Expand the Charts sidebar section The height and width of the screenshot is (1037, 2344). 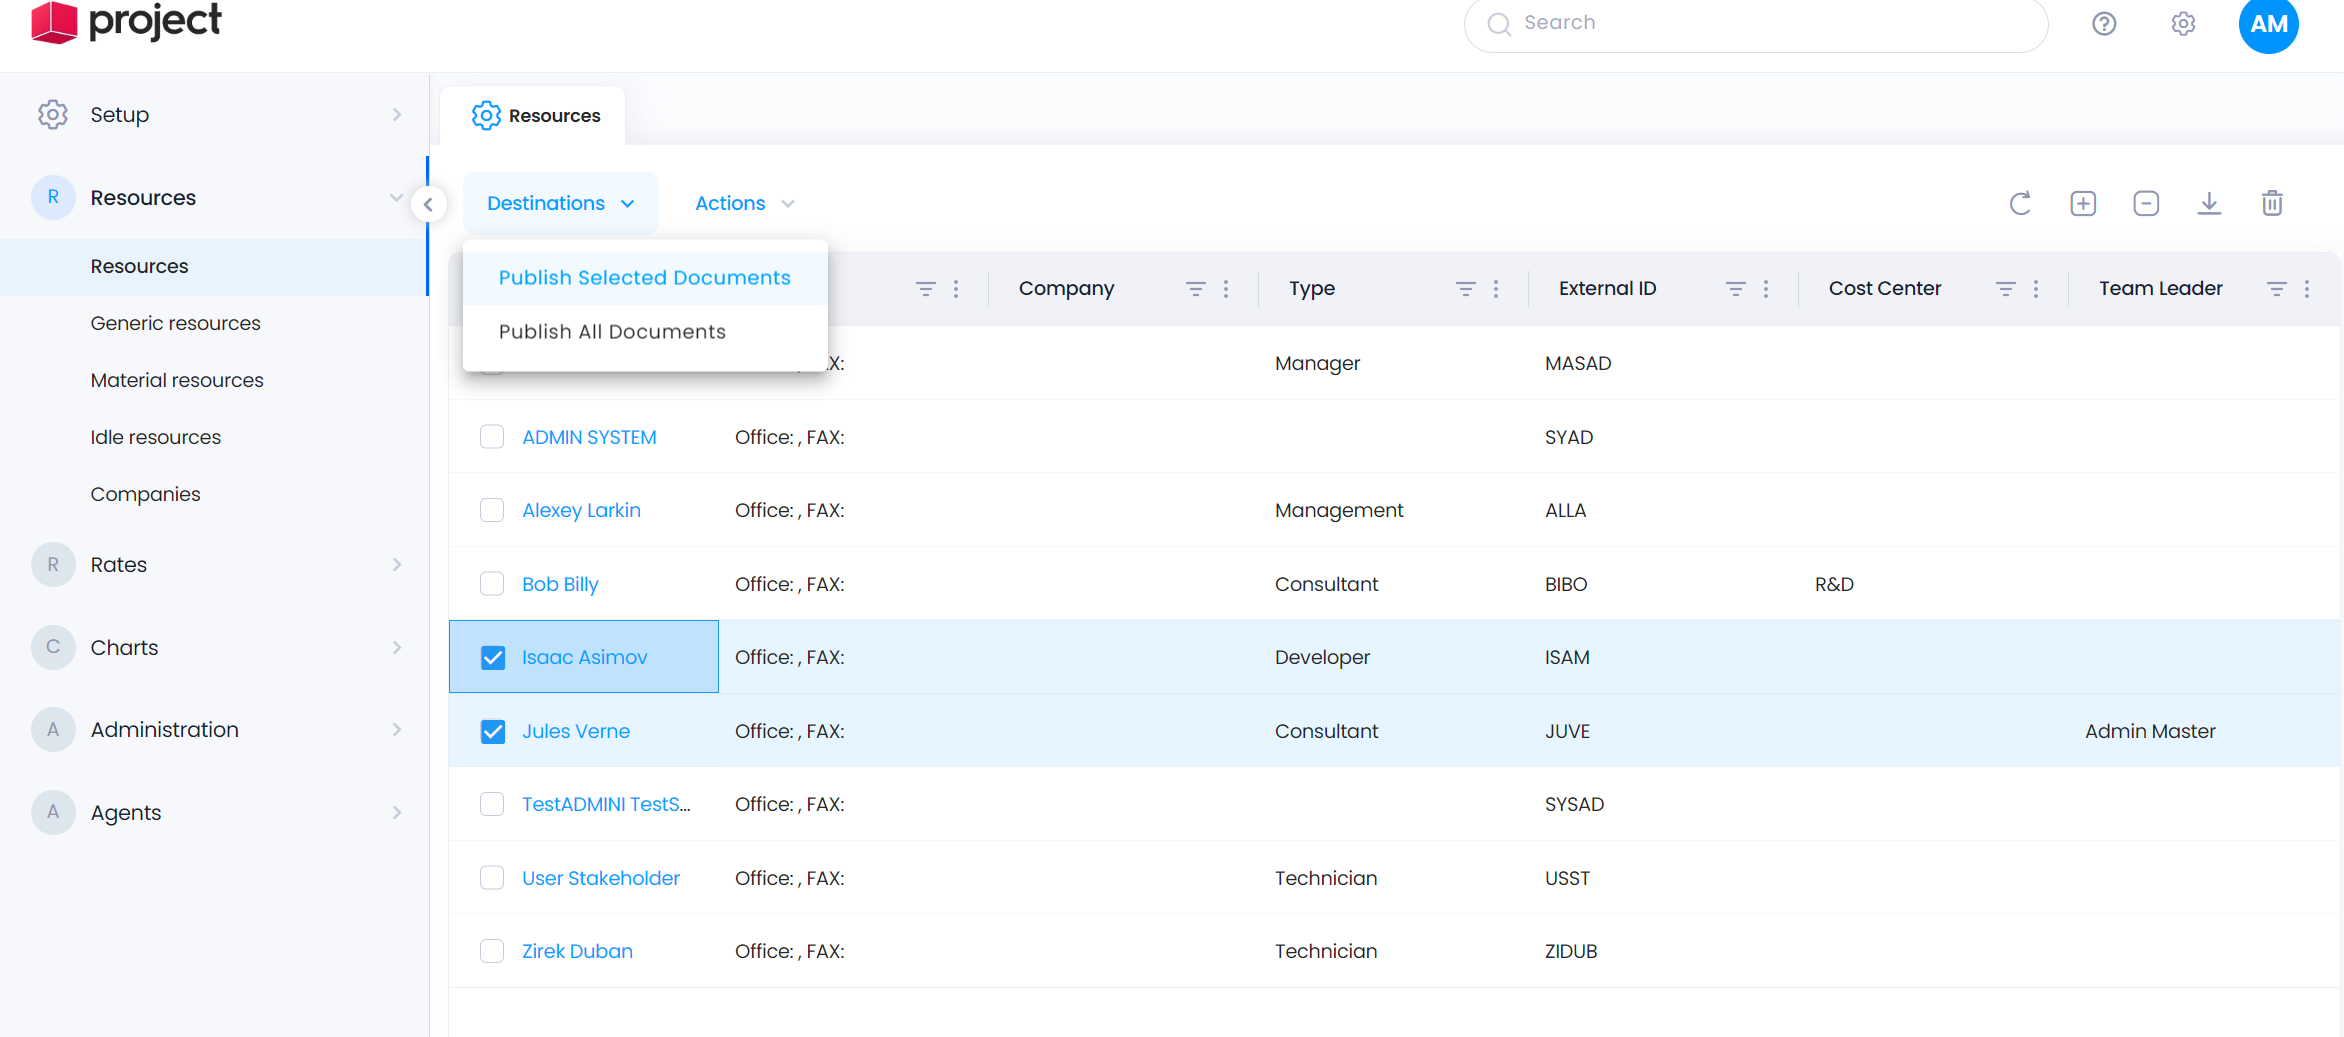pyautogui.click(x=397, y=648)
